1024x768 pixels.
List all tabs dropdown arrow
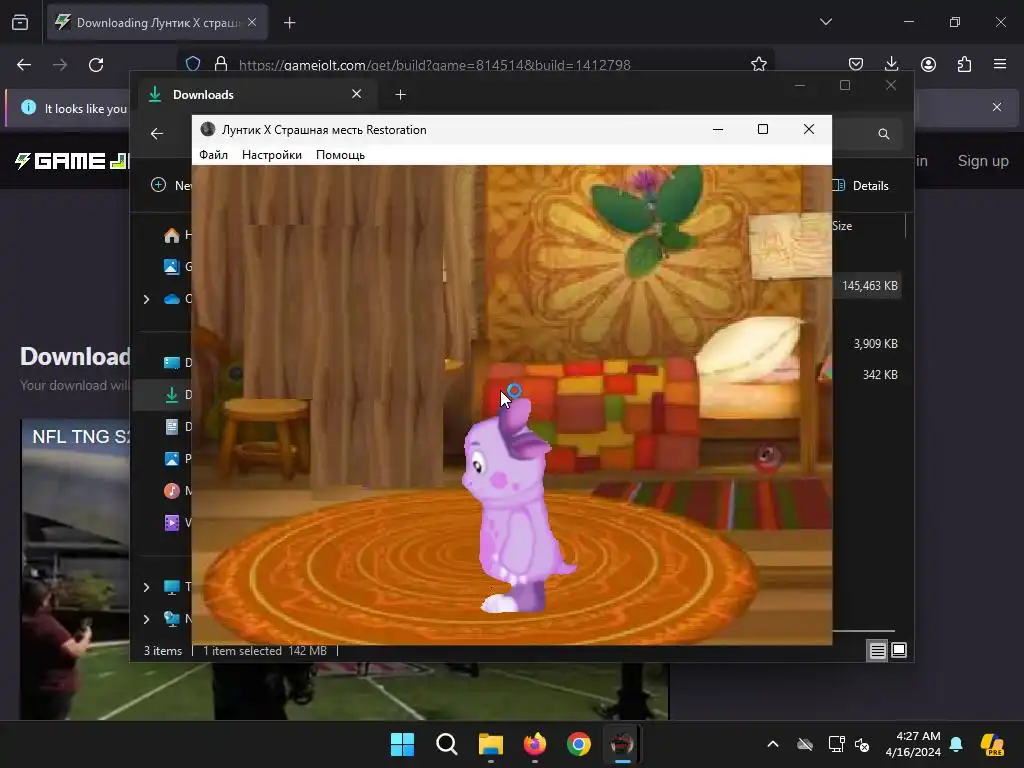point(825,22)
